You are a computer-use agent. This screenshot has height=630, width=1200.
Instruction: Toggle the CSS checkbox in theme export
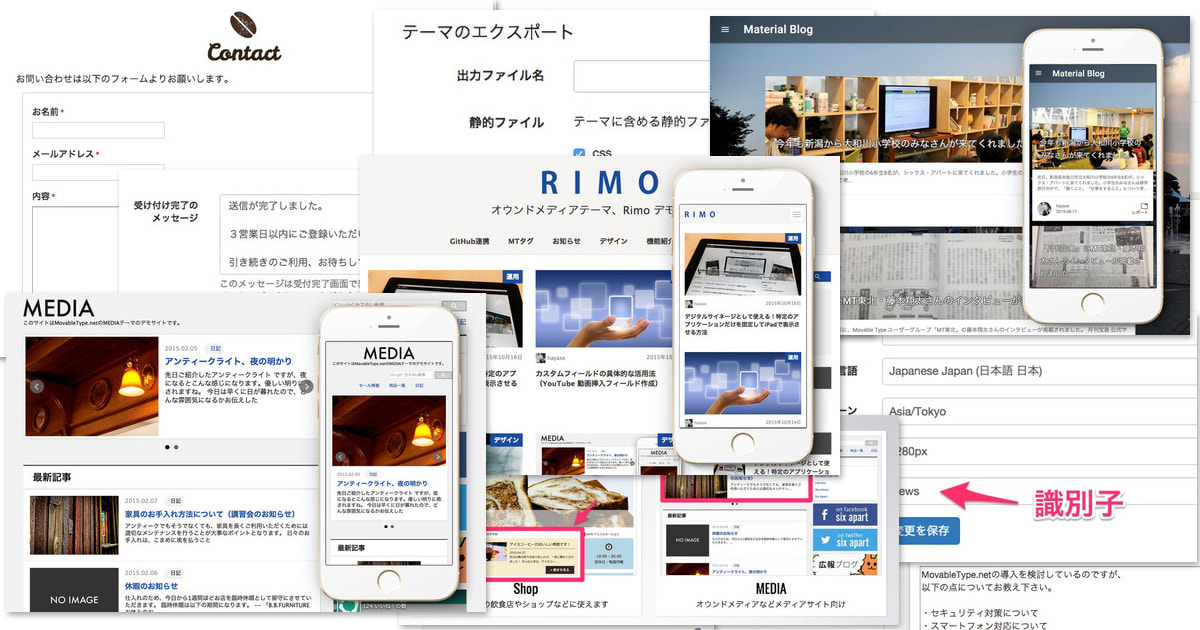pyautogui.click(x=579, y=153)
